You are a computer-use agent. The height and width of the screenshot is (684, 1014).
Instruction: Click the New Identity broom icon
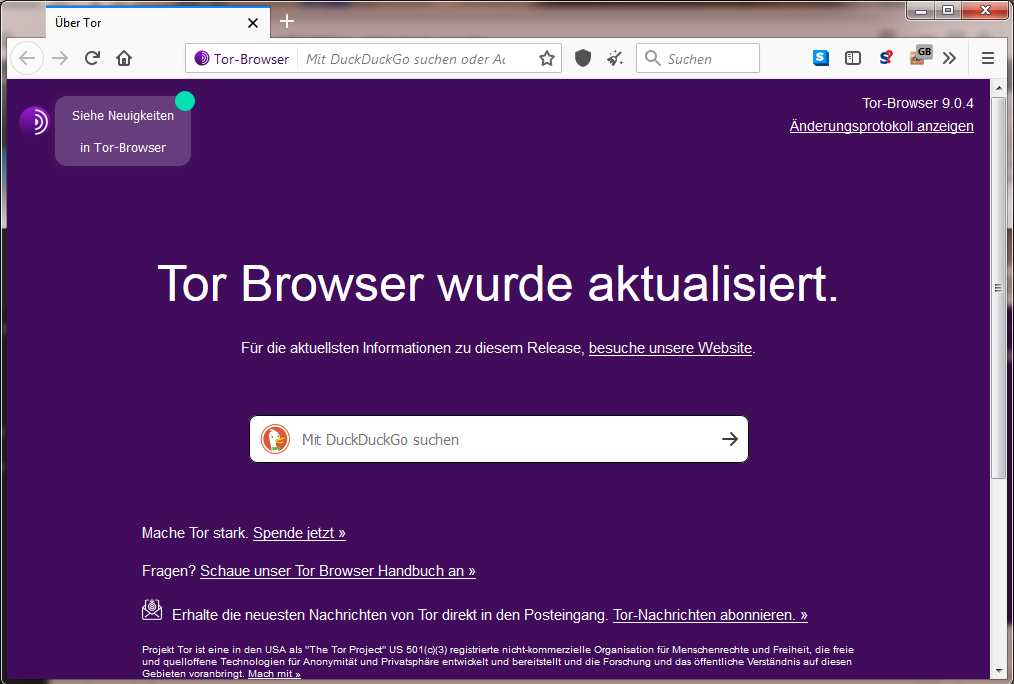(615, 58)
